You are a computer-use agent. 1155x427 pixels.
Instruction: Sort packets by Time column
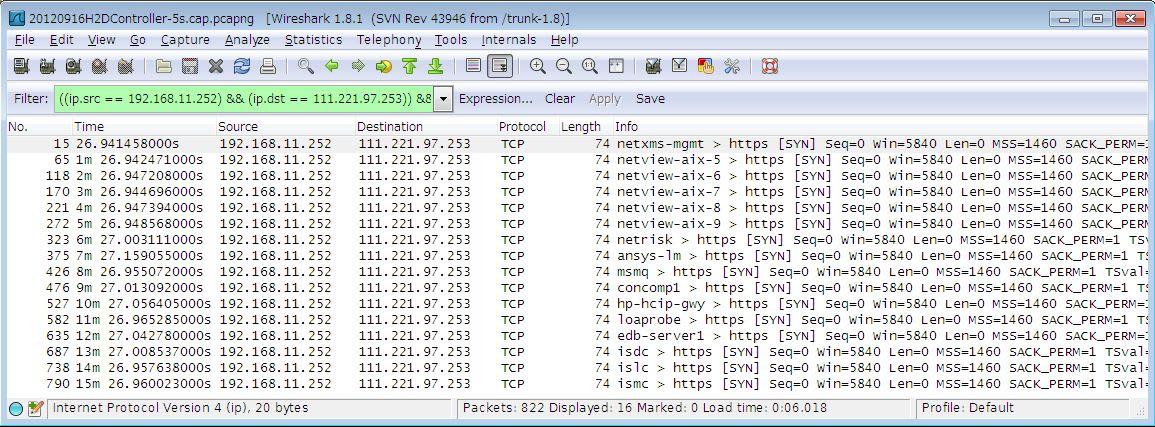tap(144, 127)
